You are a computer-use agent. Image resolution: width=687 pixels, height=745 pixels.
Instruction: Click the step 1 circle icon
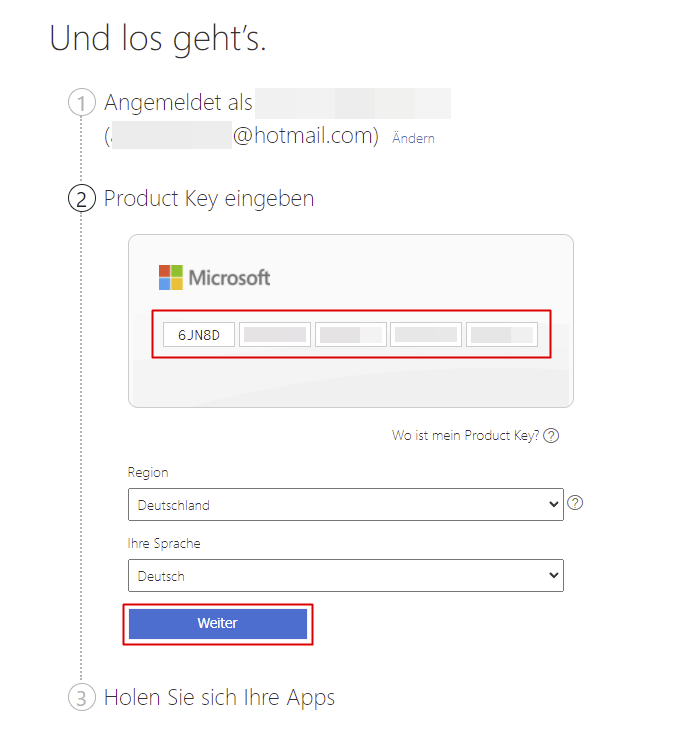pos(82,103)
